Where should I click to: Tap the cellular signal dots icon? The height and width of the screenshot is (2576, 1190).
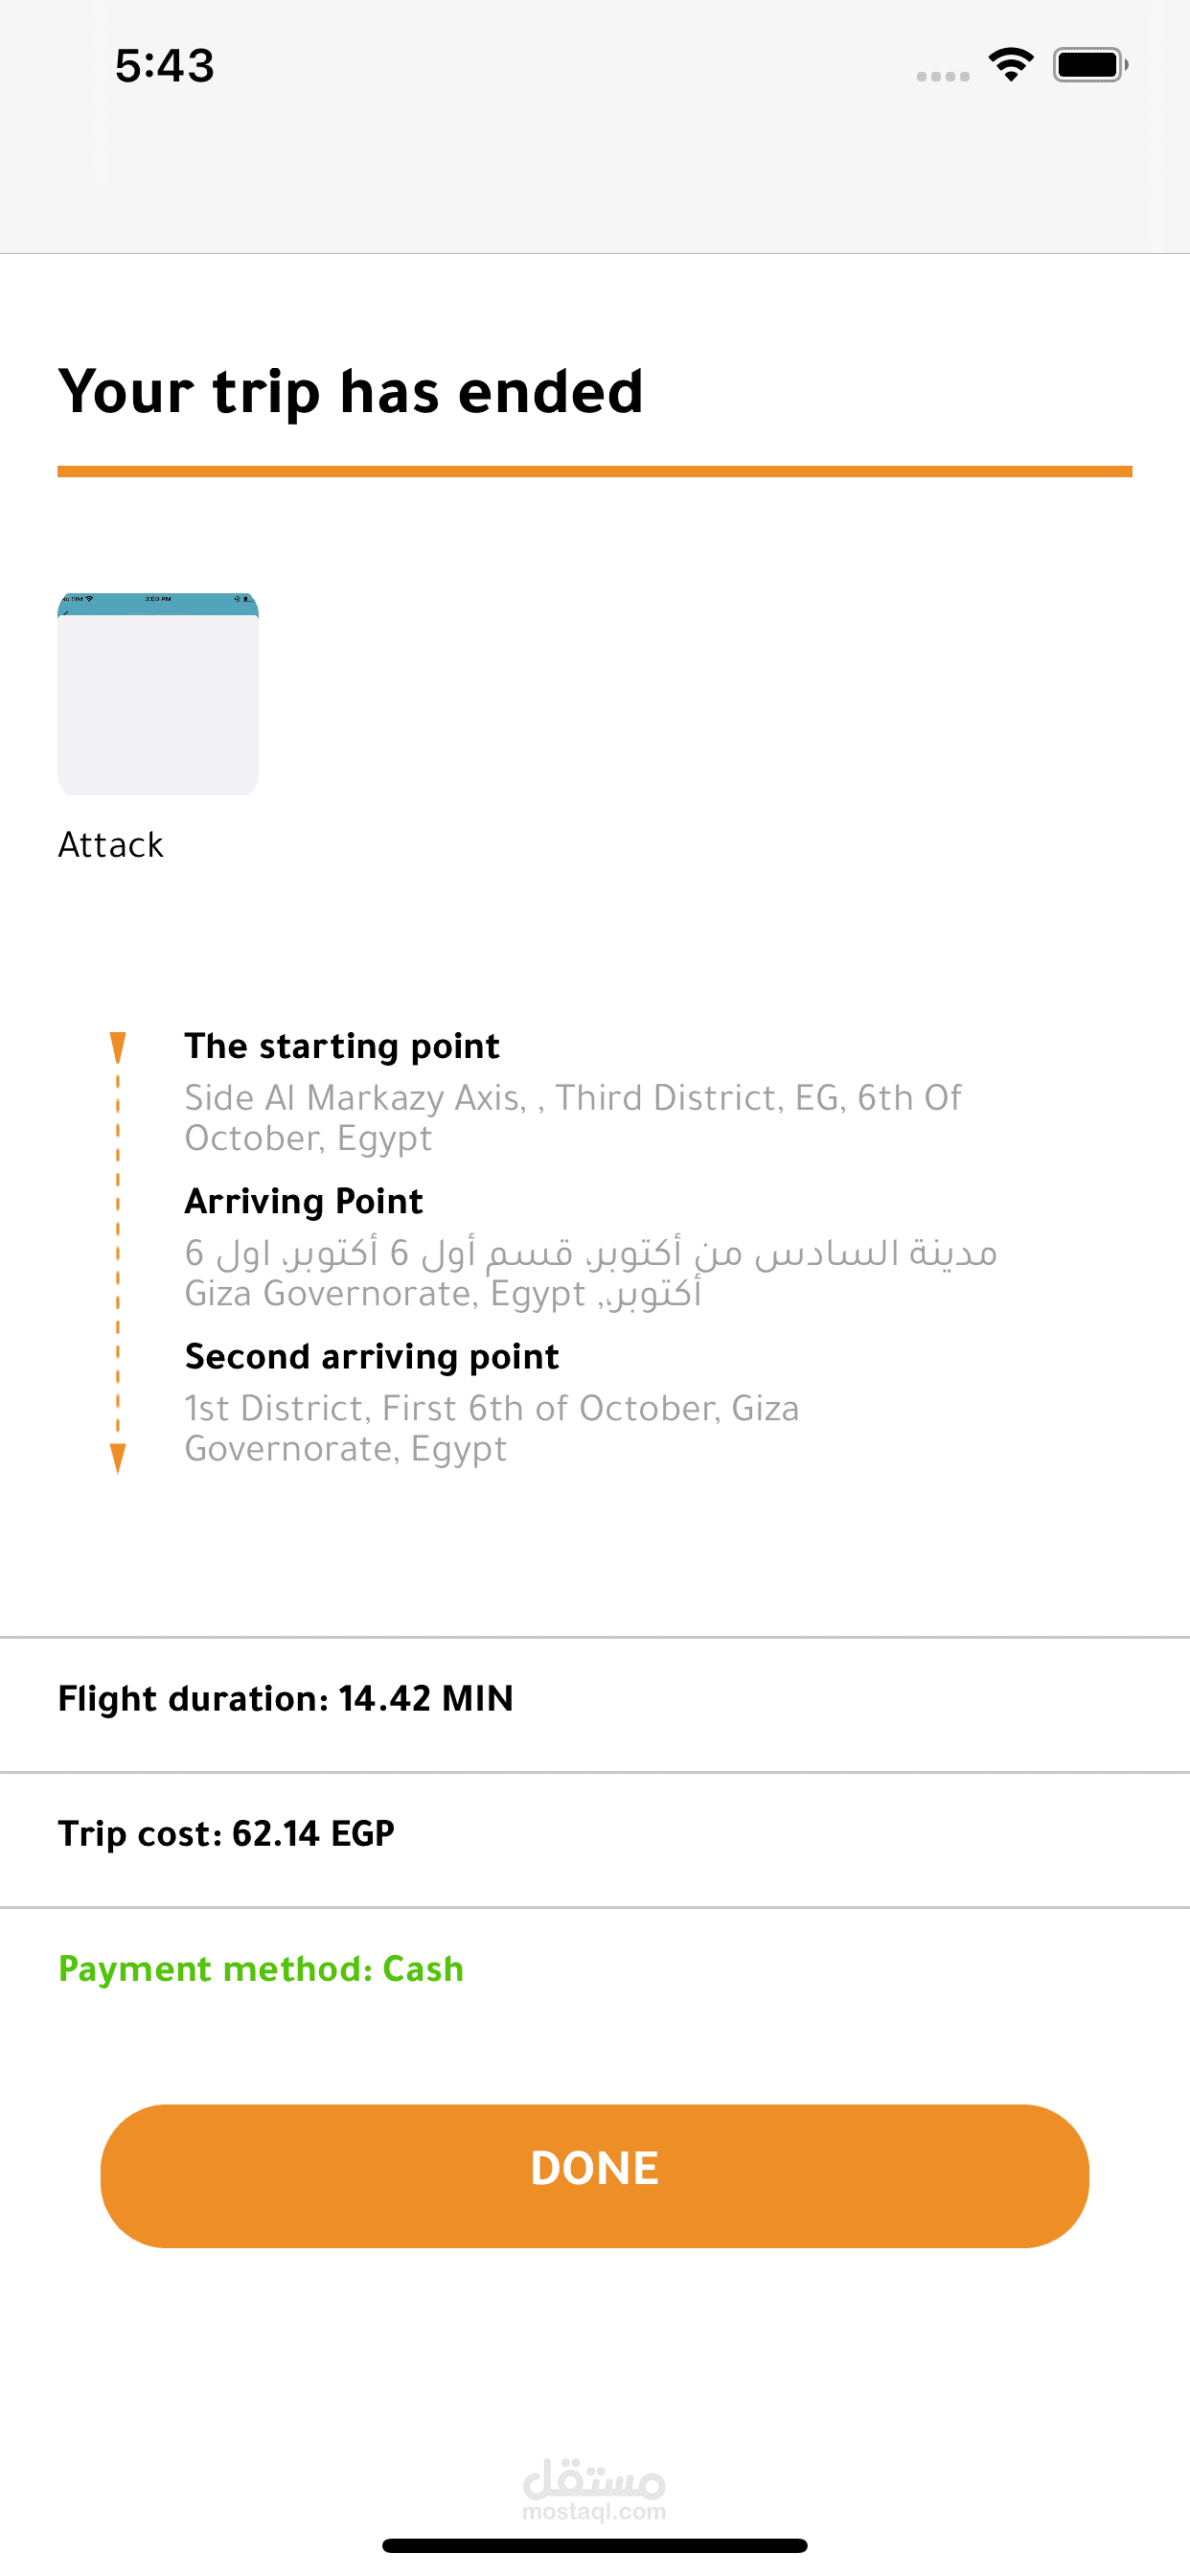[x=942, y=76]
